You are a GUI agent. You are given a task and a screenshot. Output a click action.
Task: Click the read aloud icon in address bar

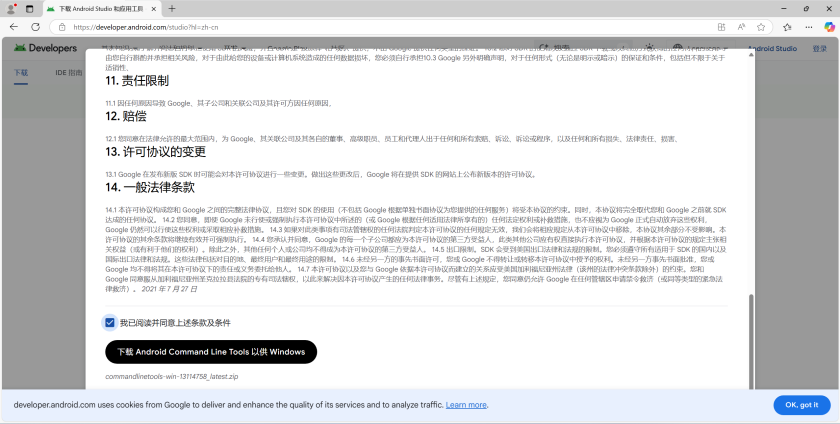(741, 27)
